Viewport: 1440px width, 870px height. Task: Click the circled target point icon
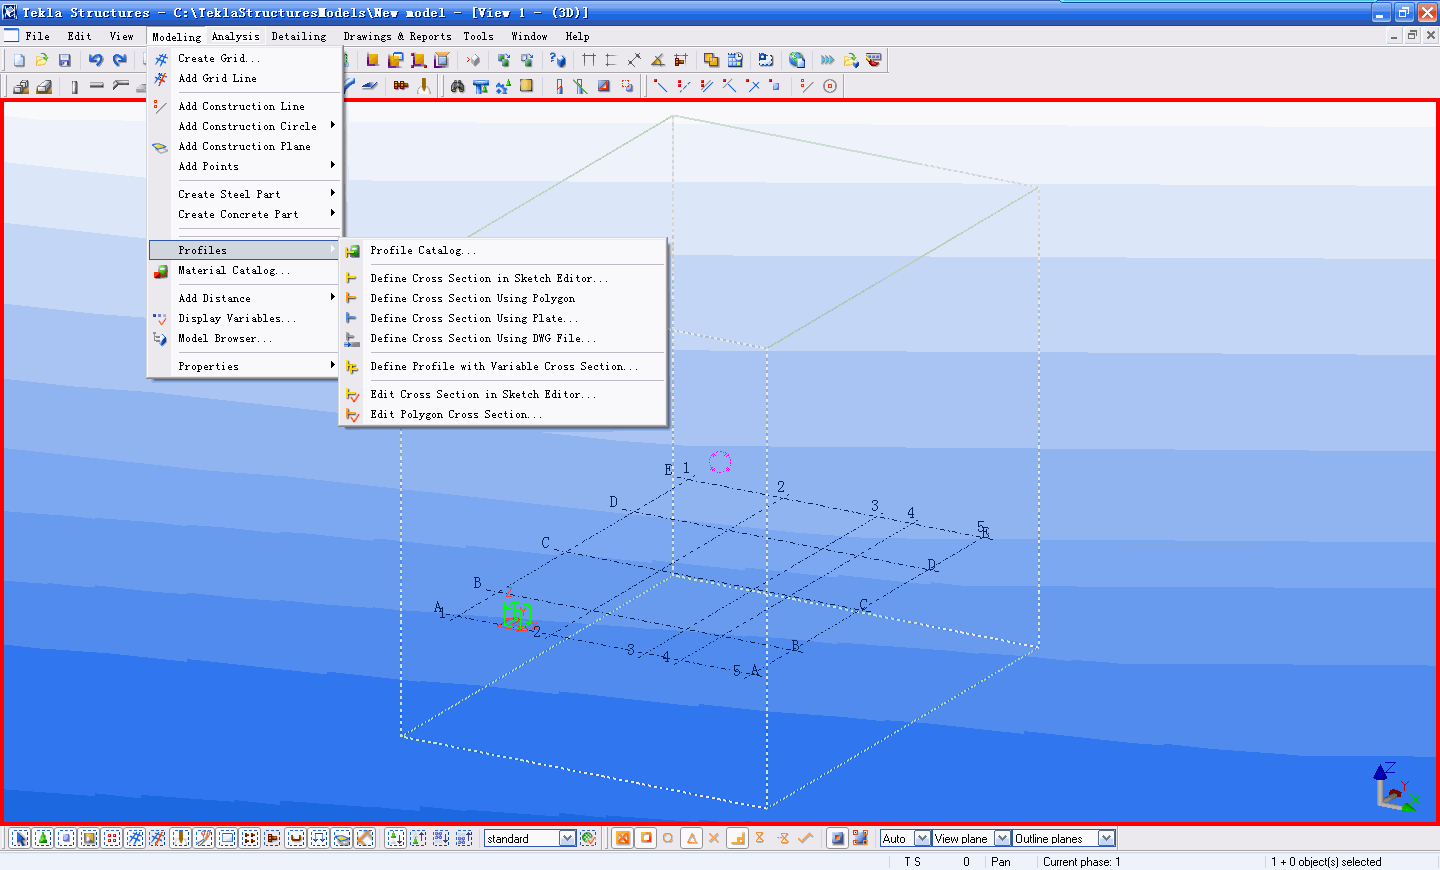830,86
